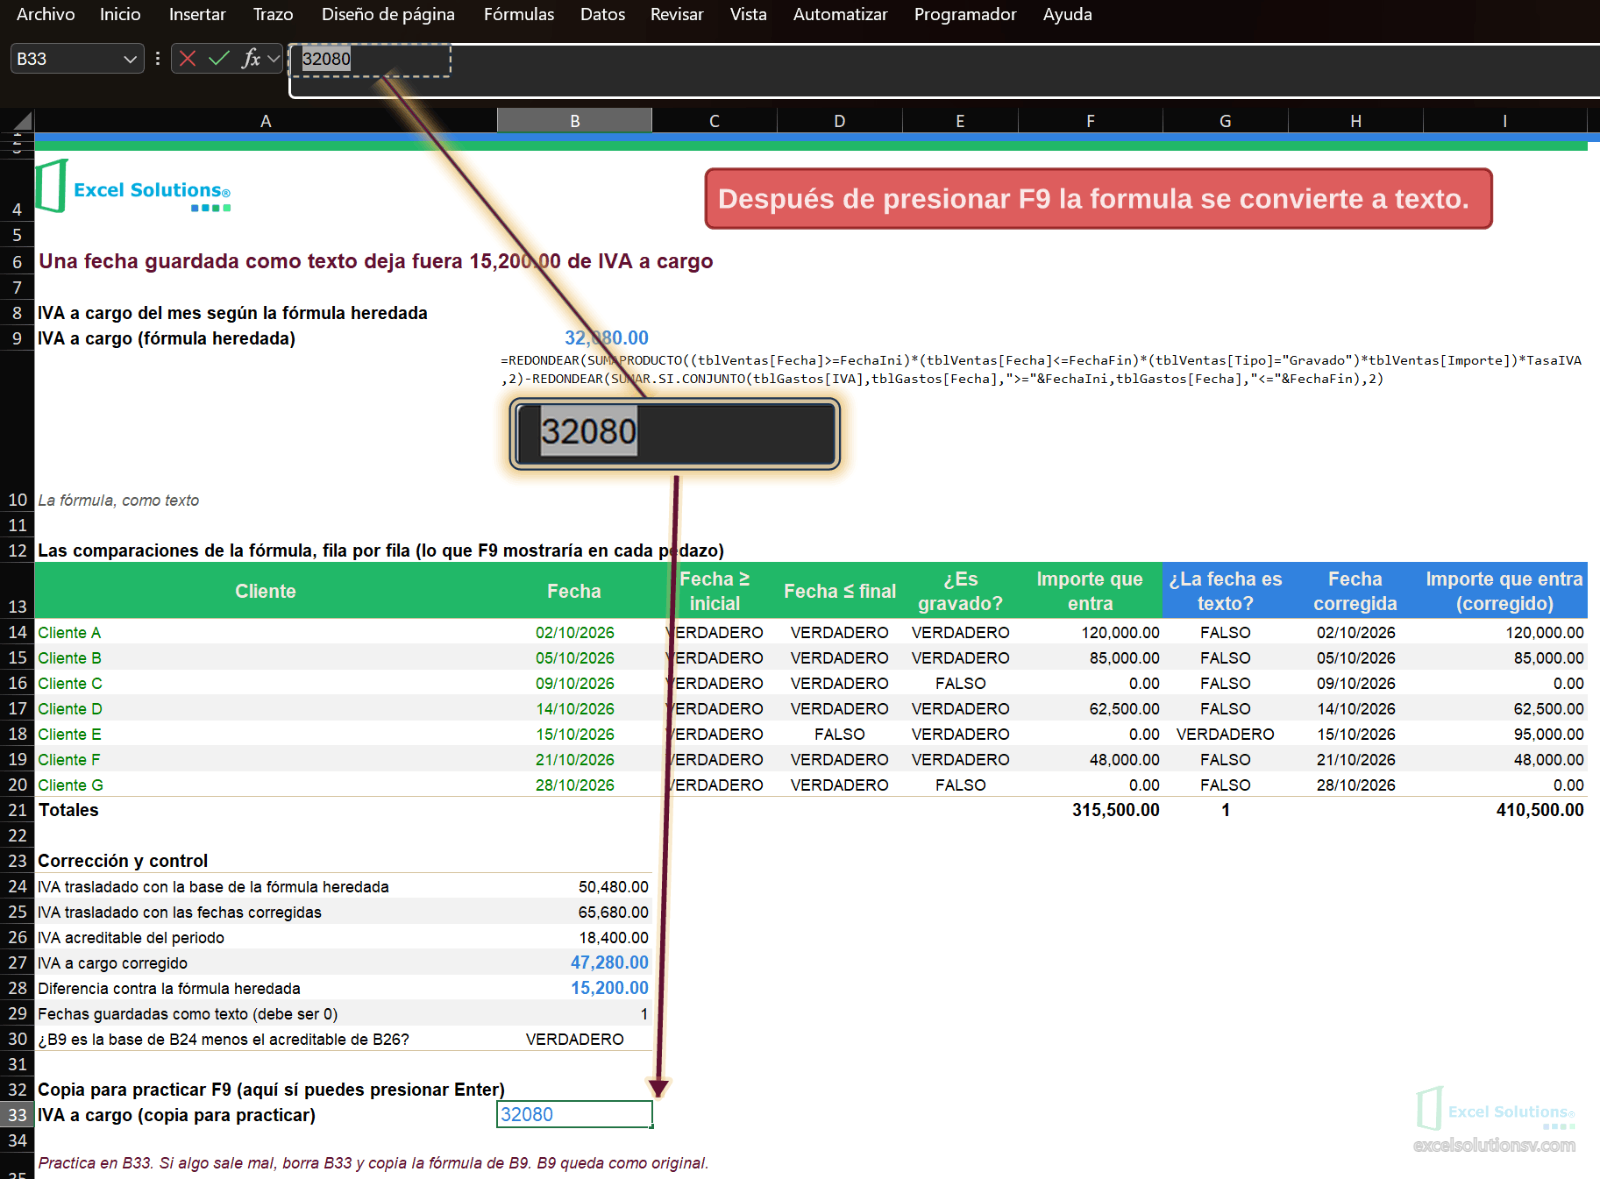Switch to the Vista tab
The height and width of the screenshot is (1179, 1600).
click(748, 14)
